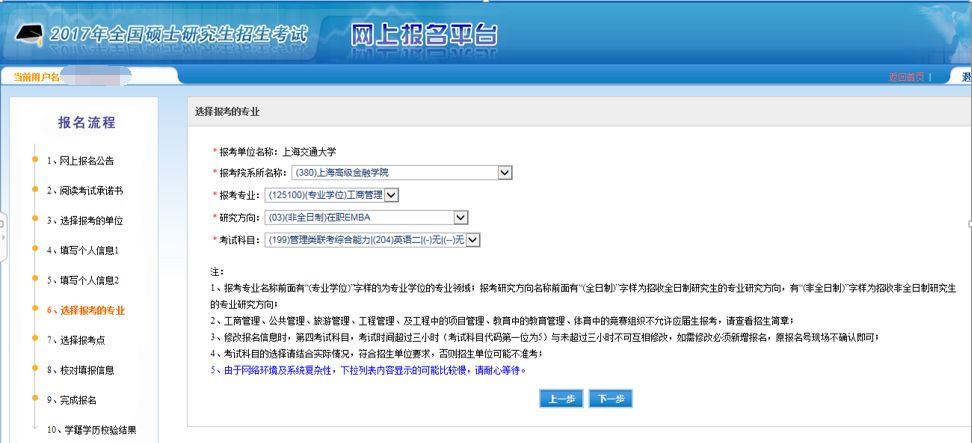Expand the 报考专业 dropdown list
Viewport: 972px width, 443px height.
pyautogui.click(x=391, y=194)
